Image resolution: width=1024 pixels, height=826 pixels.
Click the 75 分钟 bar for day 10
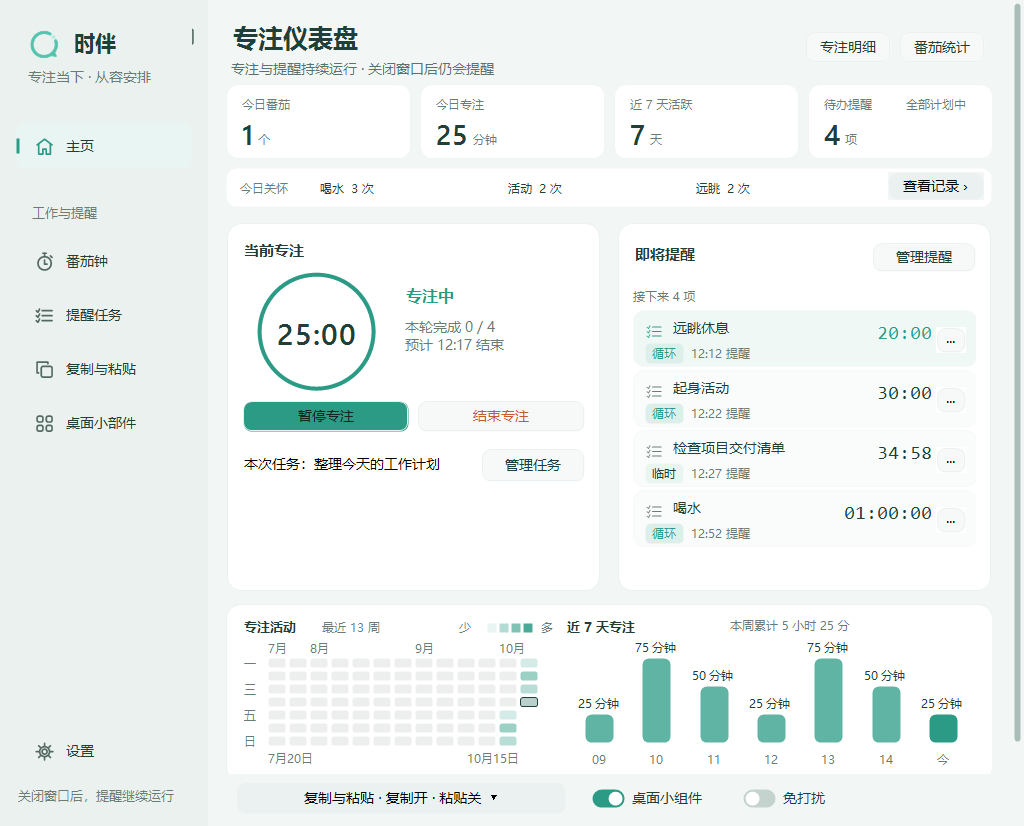click(x=656, y=701)
